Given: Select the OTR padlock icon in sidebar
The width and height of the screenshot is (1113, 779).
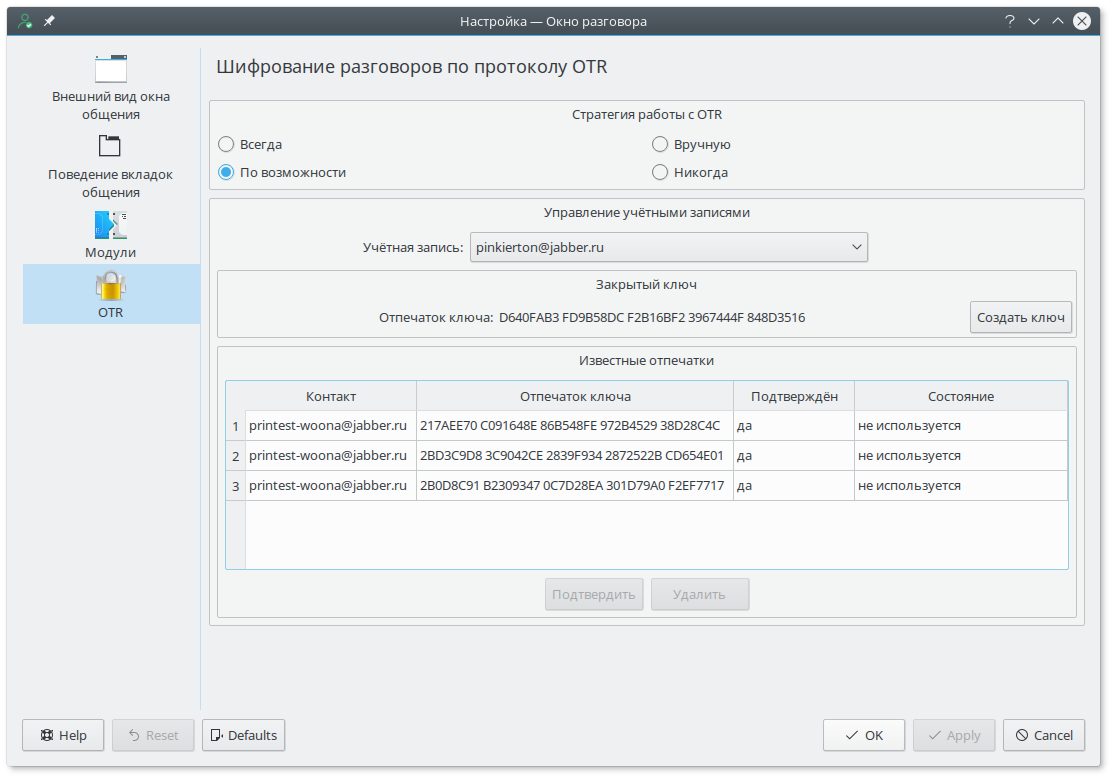Looking at the screenshot, I should [x=111, y=285].
